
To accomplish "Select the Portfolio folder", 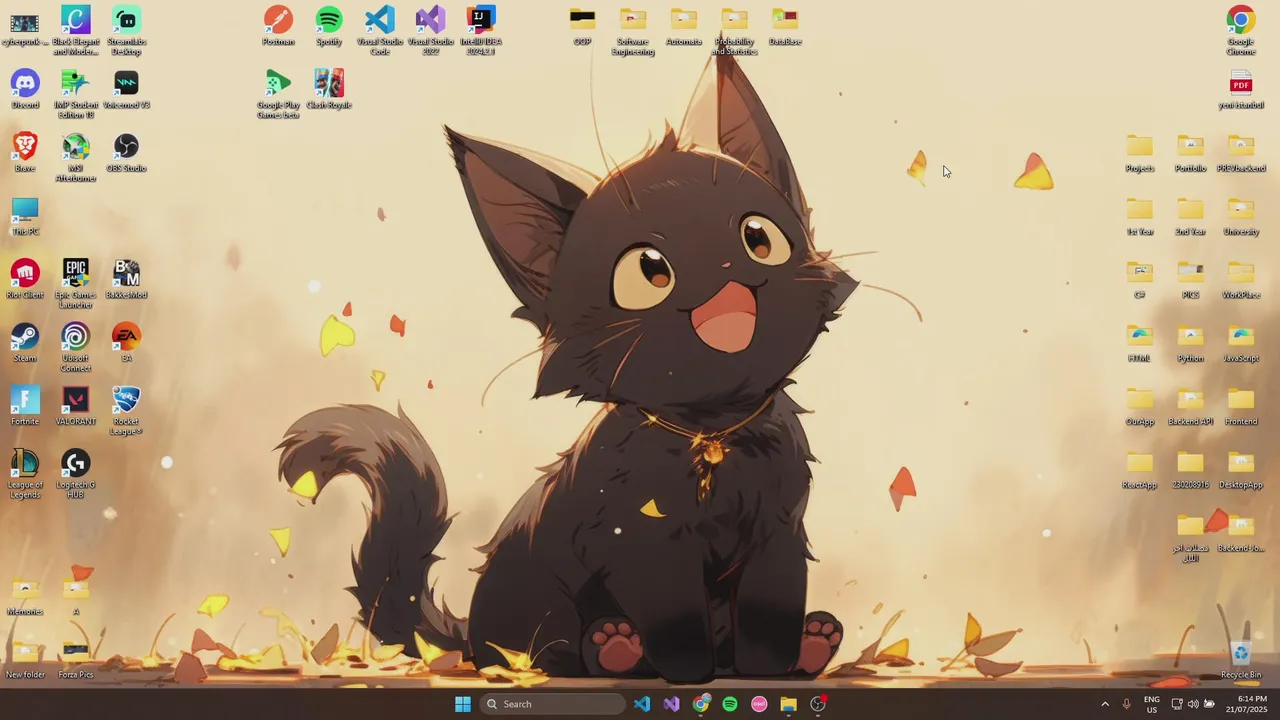I will (1190, 153).
